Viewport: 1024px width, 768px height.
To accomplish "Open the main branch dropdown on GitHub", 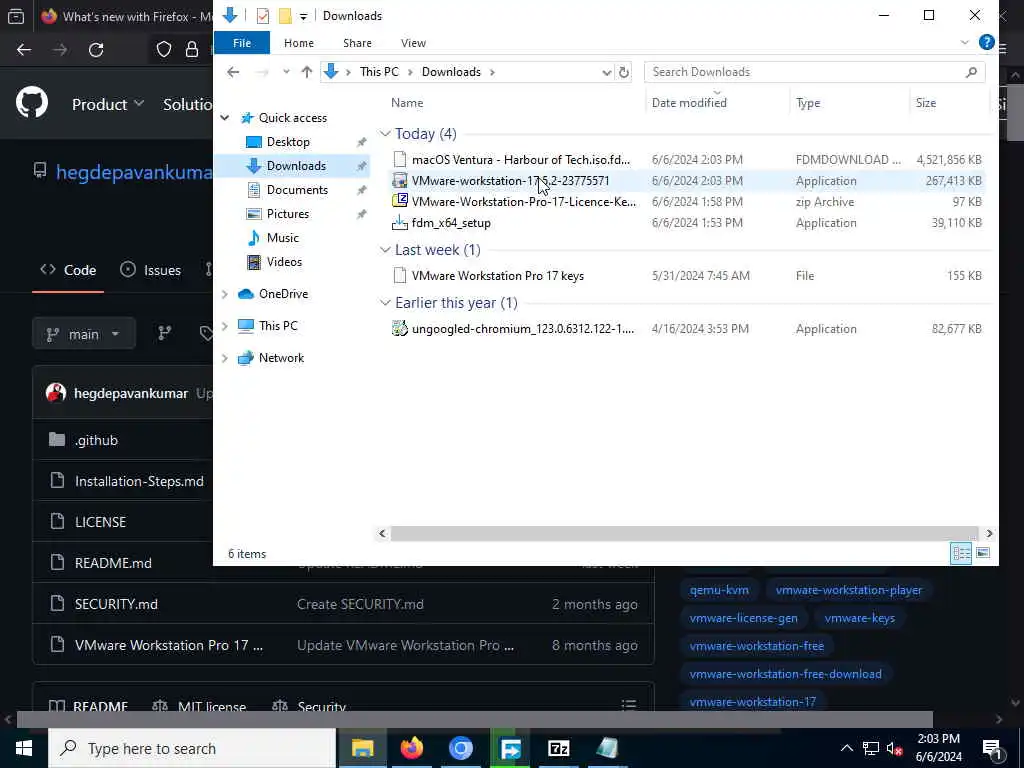I will click(84, 334).
